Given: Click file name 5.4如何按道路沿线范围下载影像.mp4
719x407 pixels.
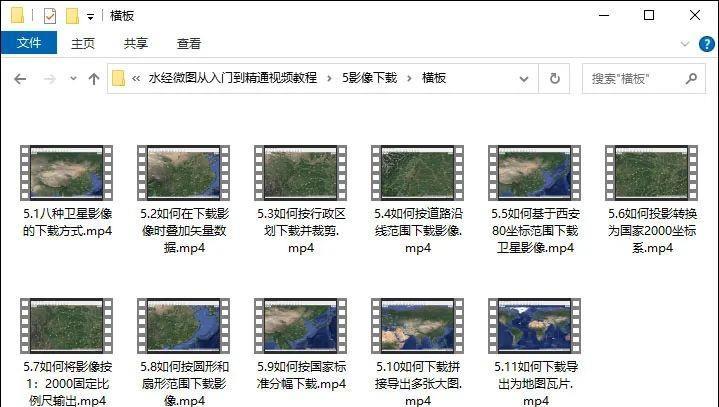Looking at the screenshot, I should coord(418,231).
